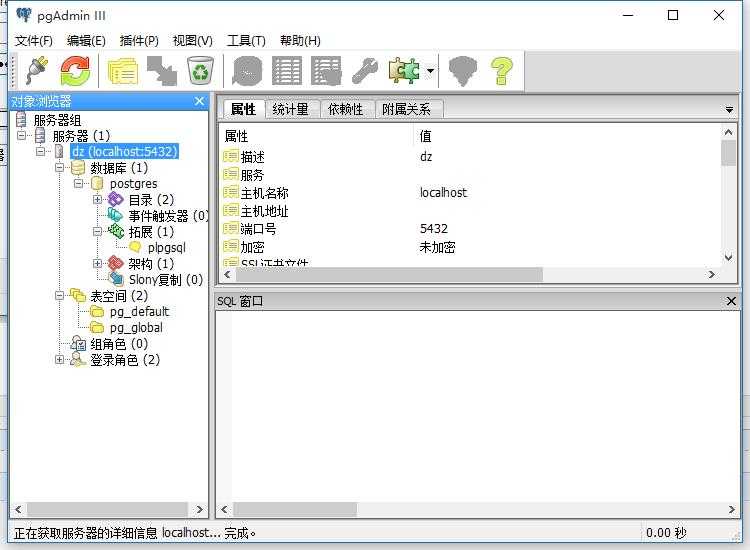
Task: Open the 编辑(E) menu
Action: pos(86,41)
